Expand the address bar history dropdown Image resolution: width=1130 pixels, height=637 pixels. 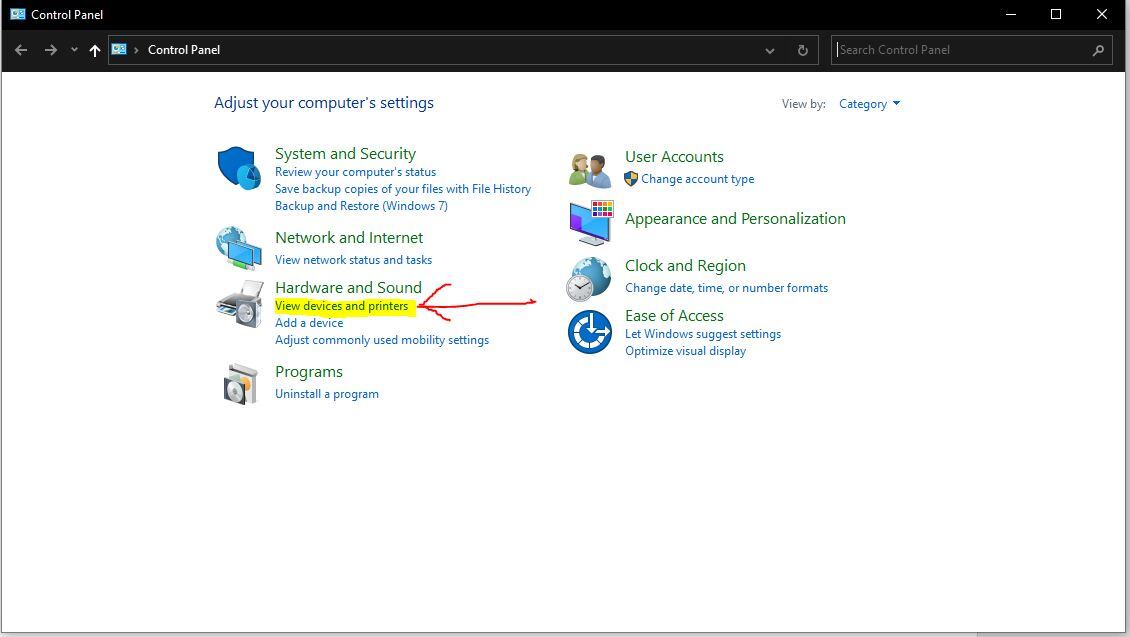[x=770, y=50]
